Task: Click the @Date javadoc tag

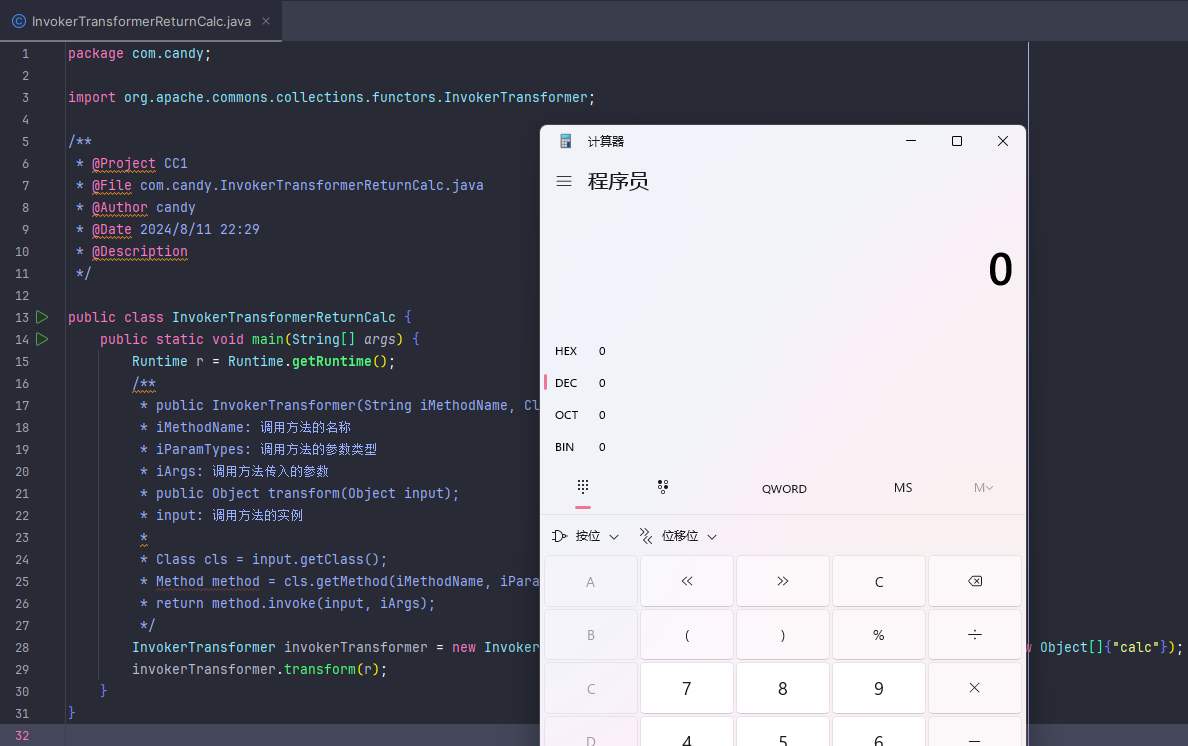Action: click(x=111, y=229)
